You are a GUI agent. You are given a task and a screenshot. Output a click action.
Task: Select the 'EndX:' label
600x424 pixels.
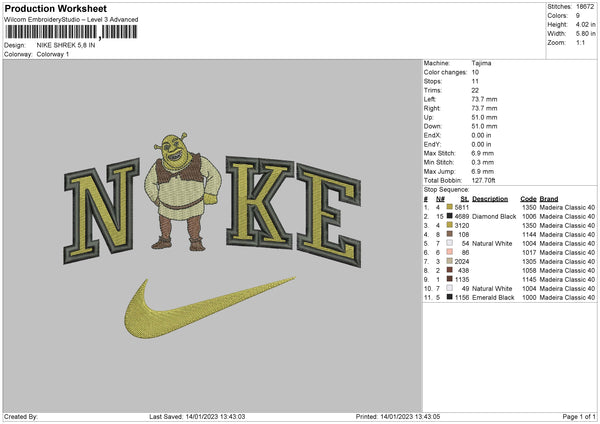(432, 135)
